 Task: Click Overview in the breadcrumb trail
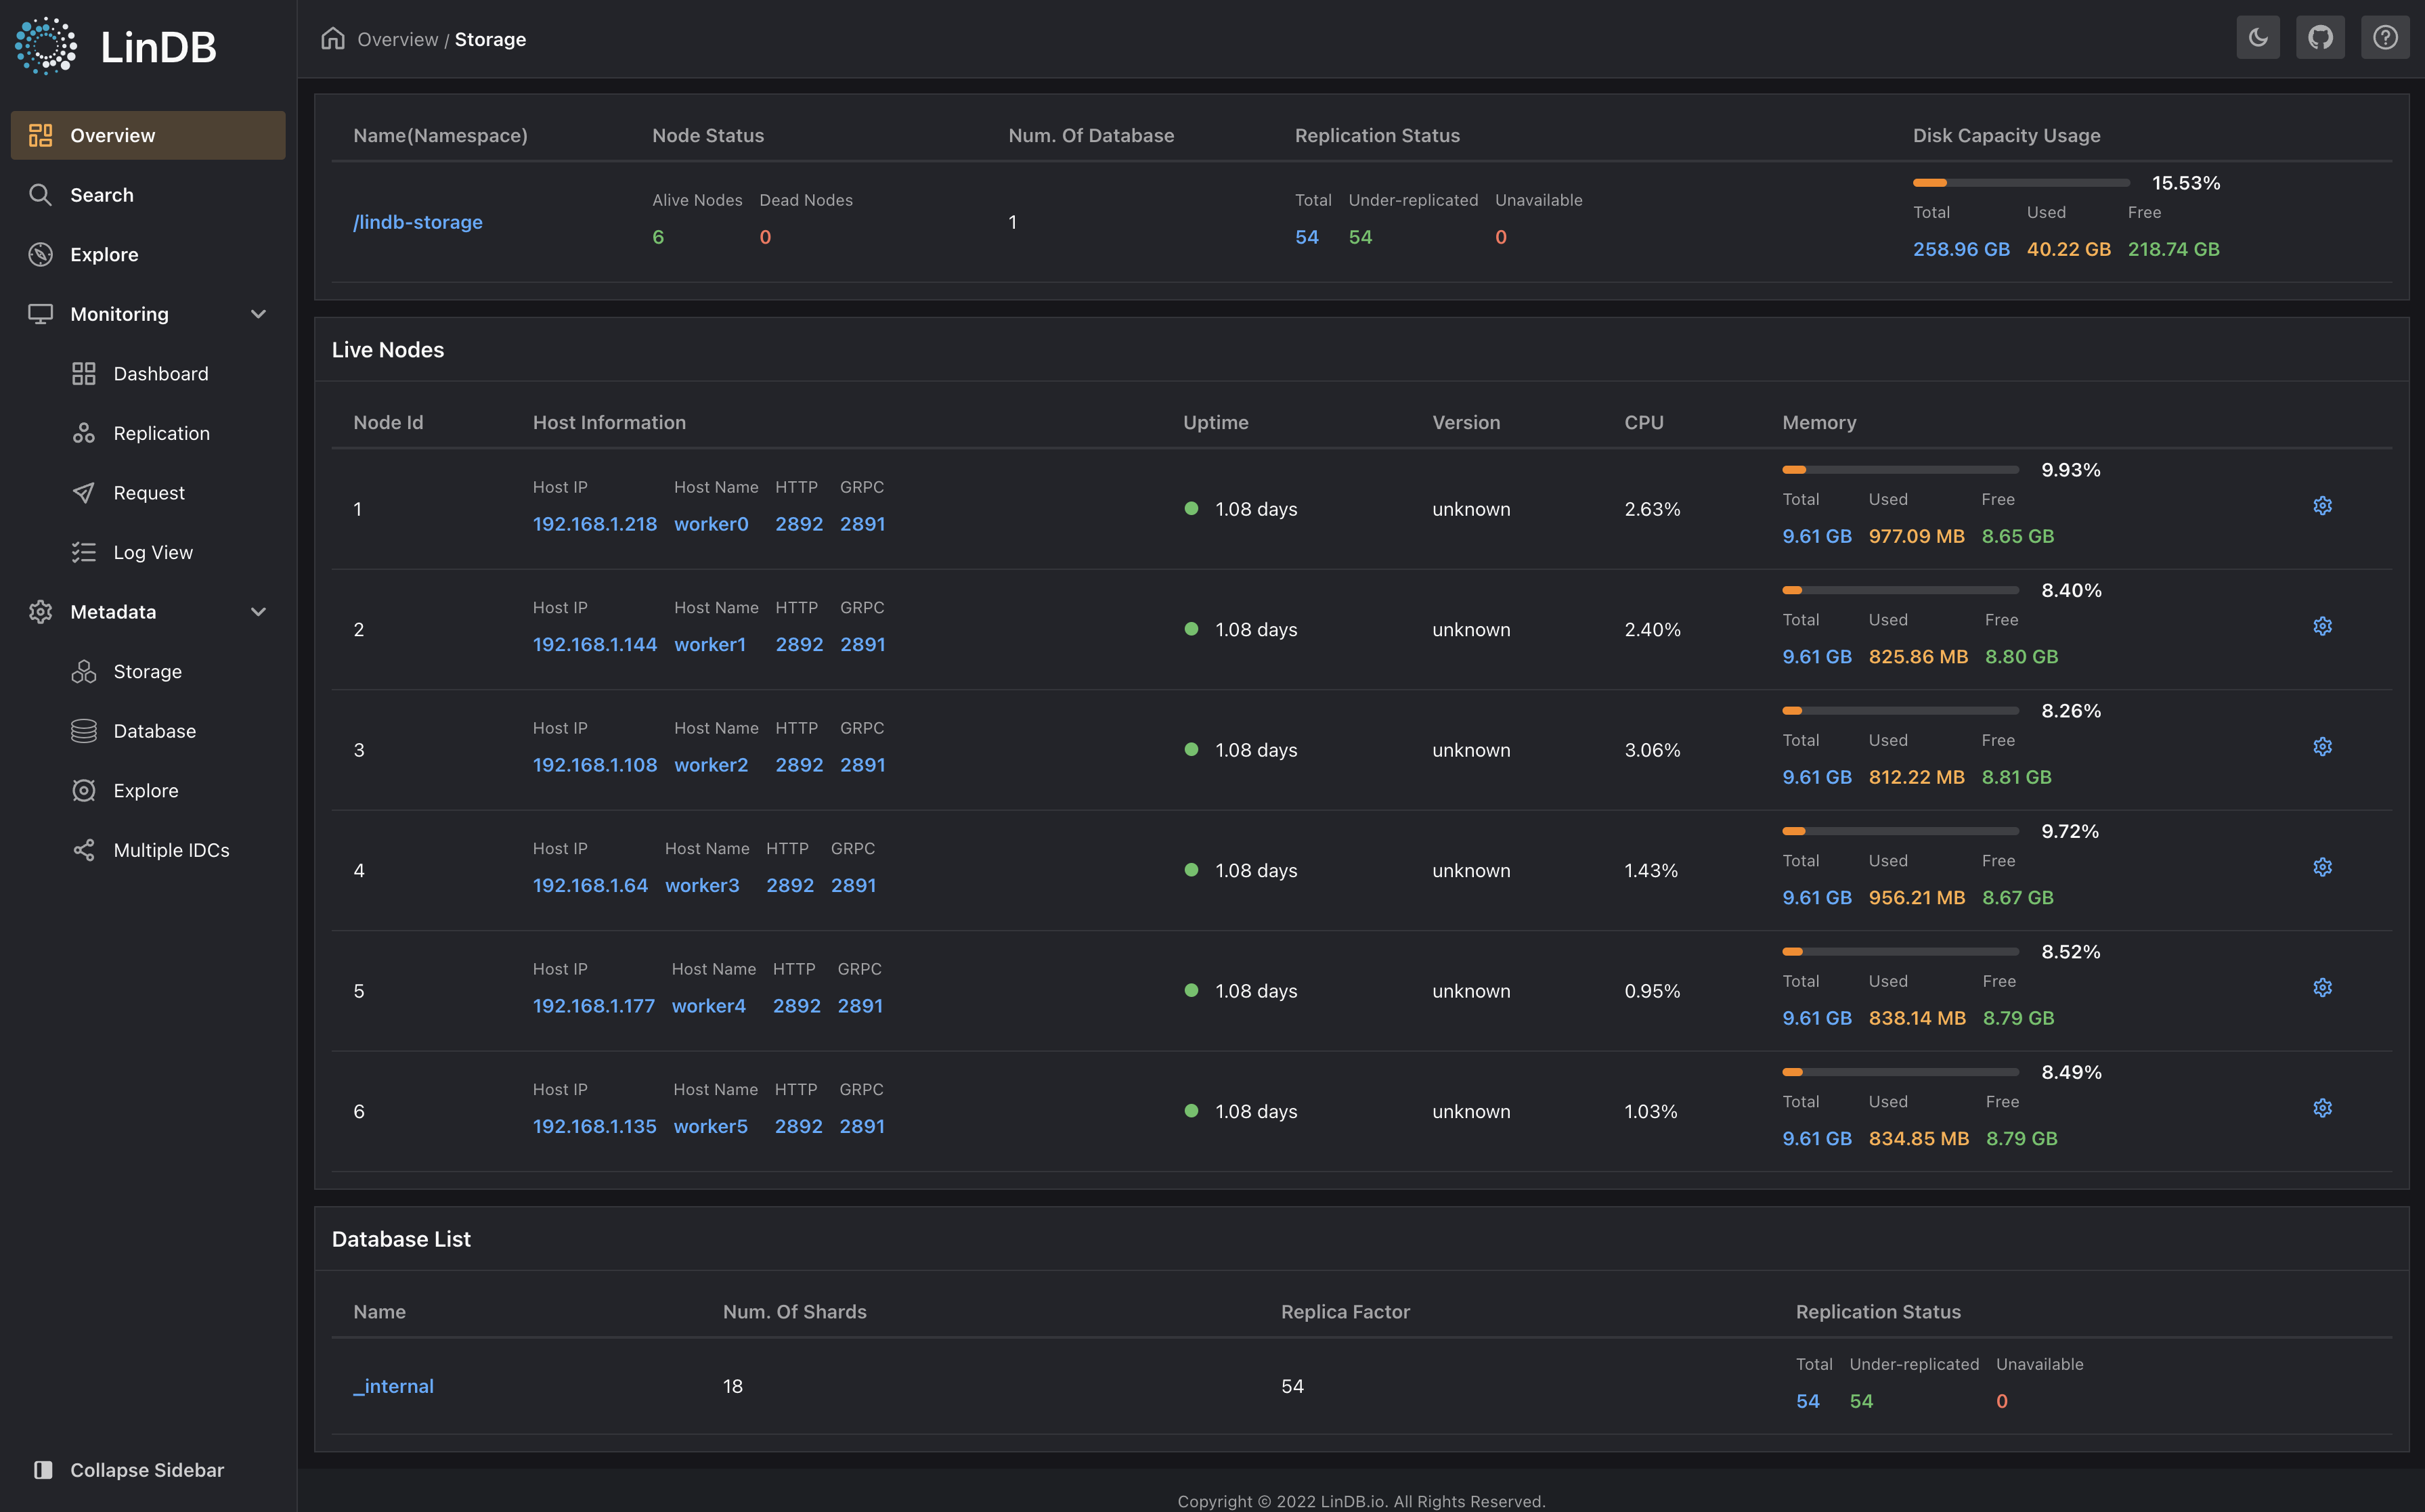(x=398, y=39)
